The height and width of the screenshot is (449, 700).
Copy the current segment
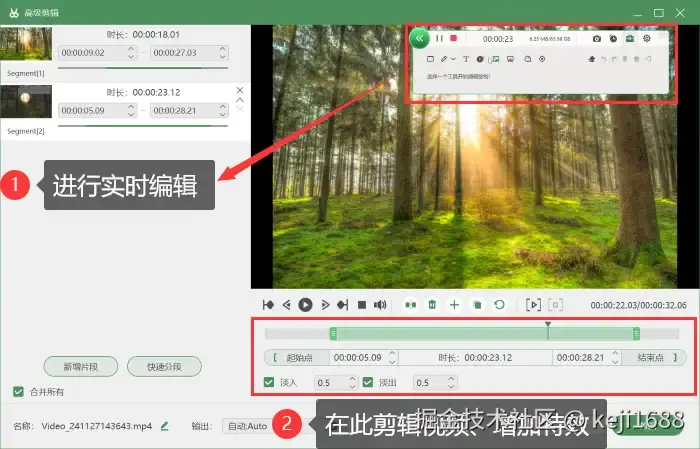477,305
